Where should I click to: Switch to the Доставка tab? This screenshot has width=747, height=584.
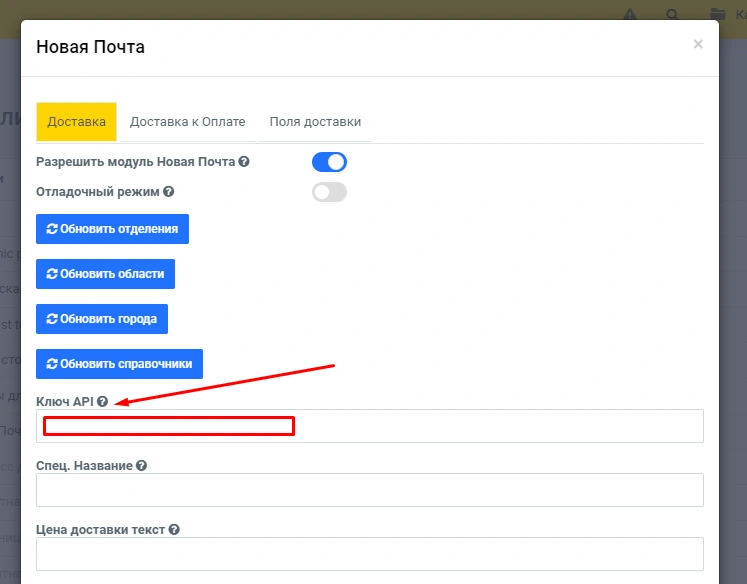coord(76,122)
